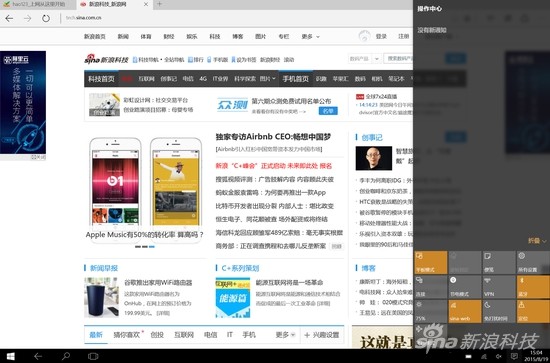This screenshot has height=363, width=550.
Task: Turn off 平板模式 tablet mode tile
Action: point(431,262)
